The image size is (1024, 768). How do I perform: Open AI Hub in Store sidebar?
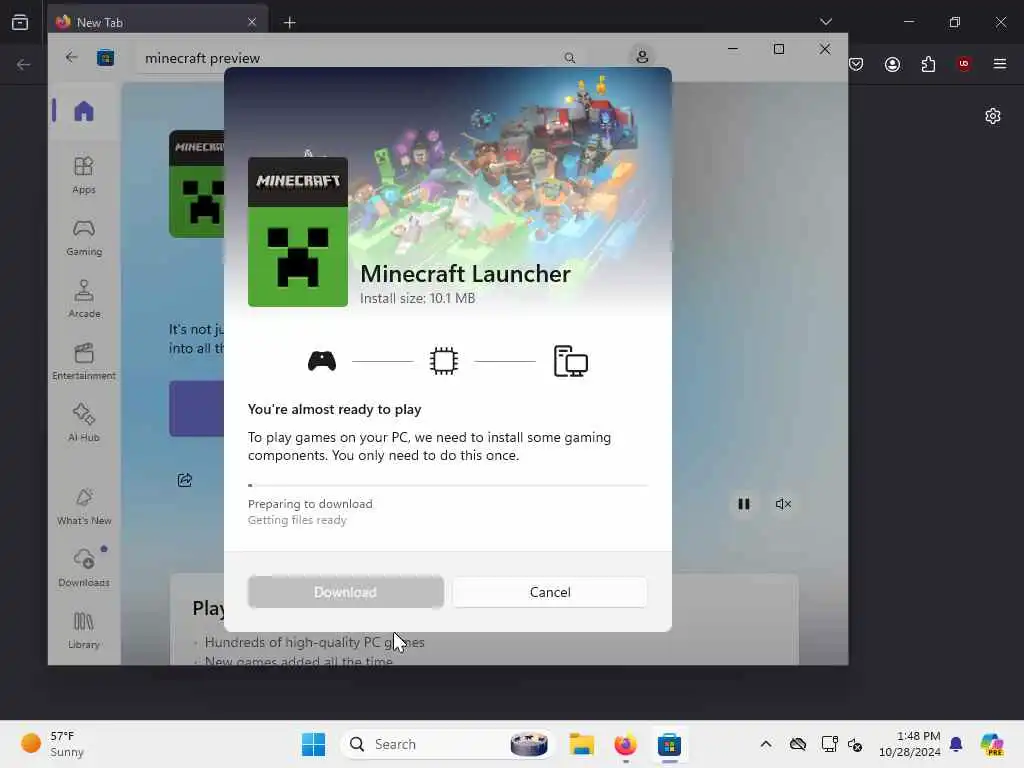[x=84, y=423]
